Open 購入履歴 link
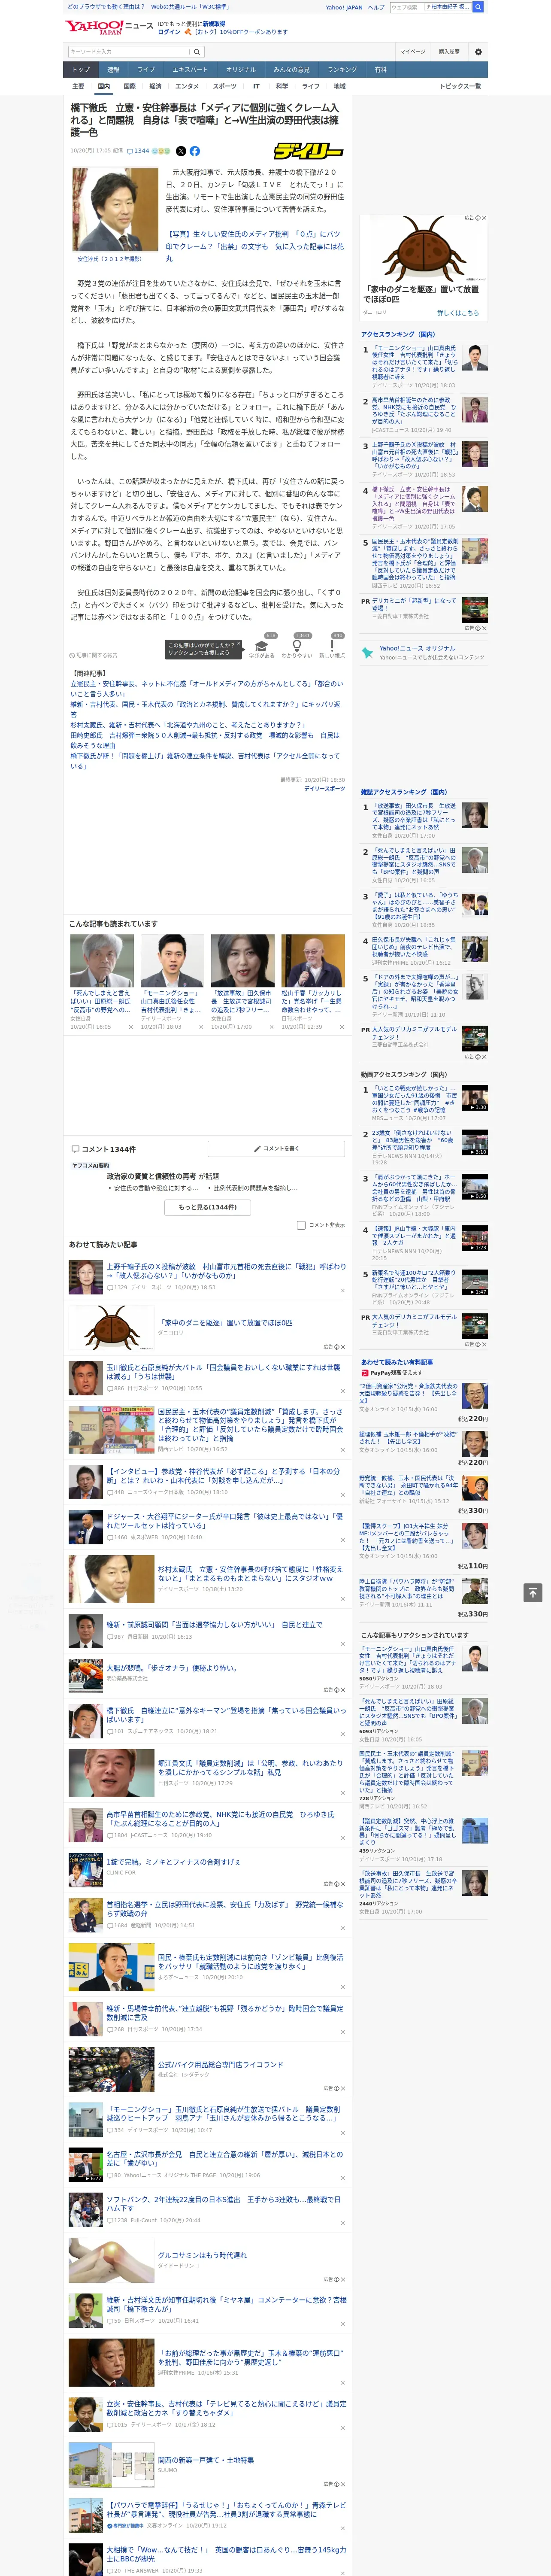This screenshot has height=2576, width=551. [449, 52]
